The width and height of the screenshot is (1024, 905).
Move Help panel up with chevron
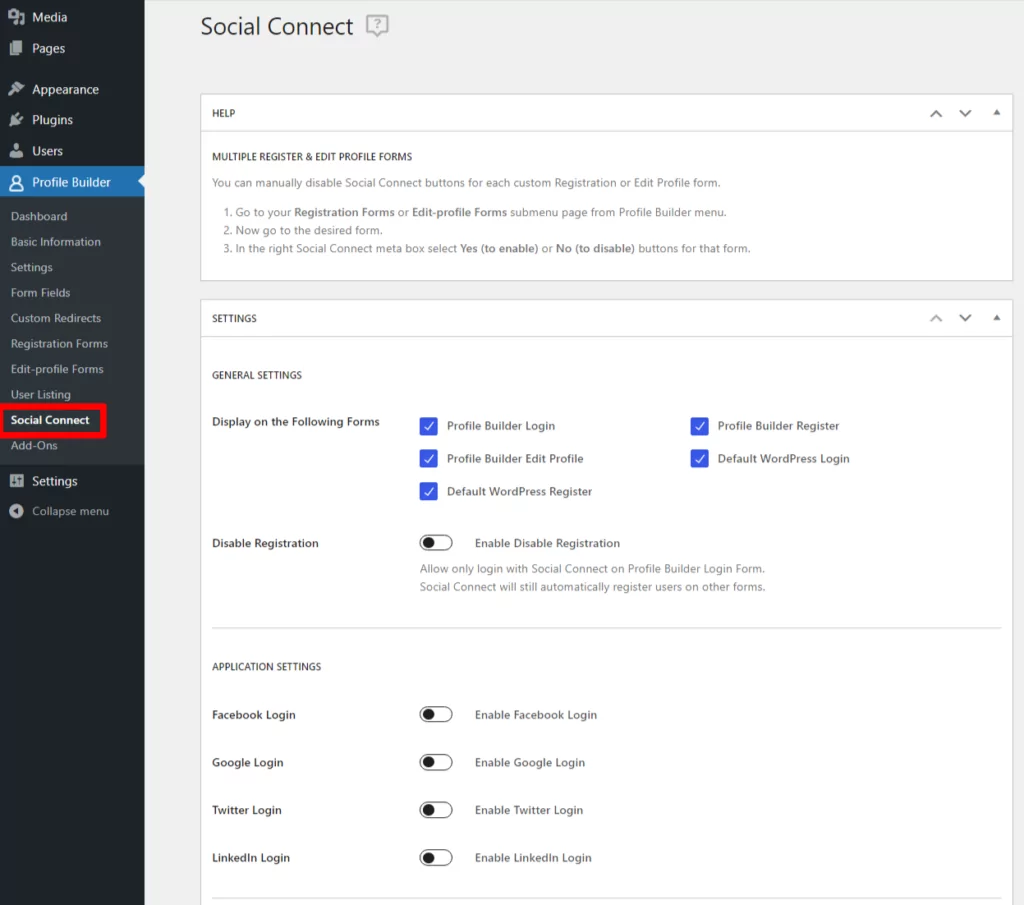(936, 113)
